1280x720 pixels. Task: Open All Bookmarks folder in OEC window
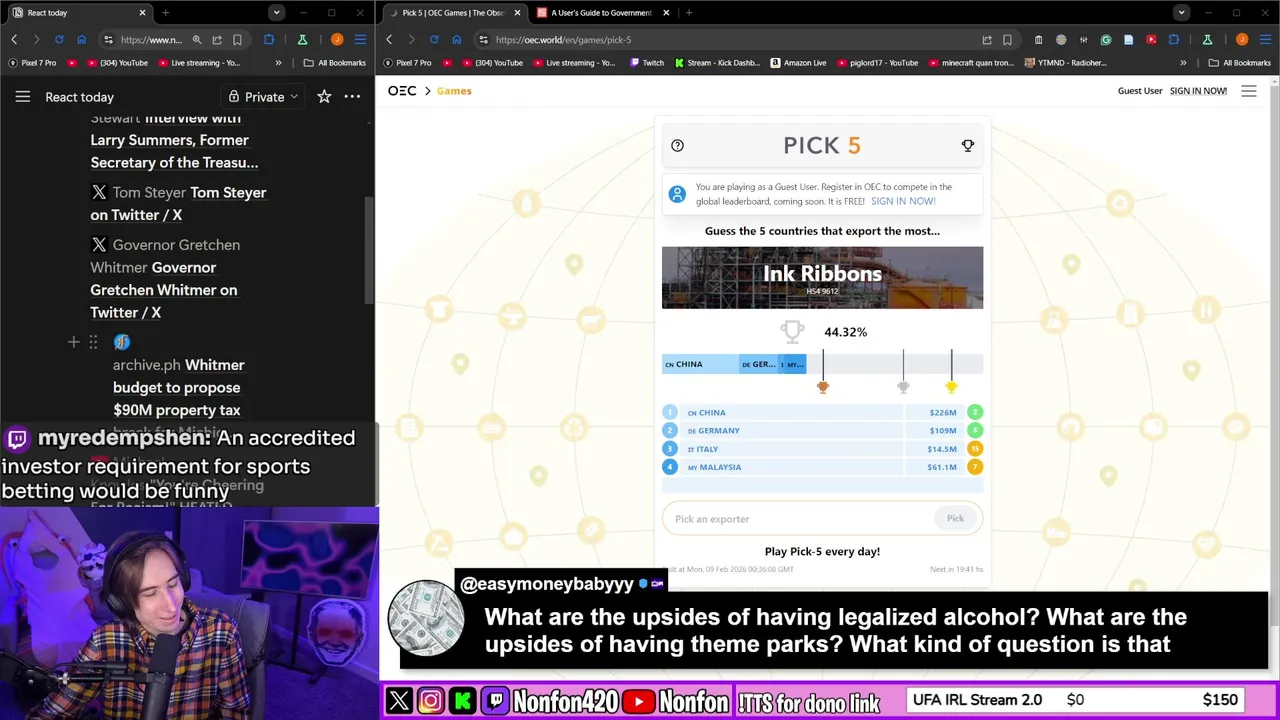[1239, 63]
